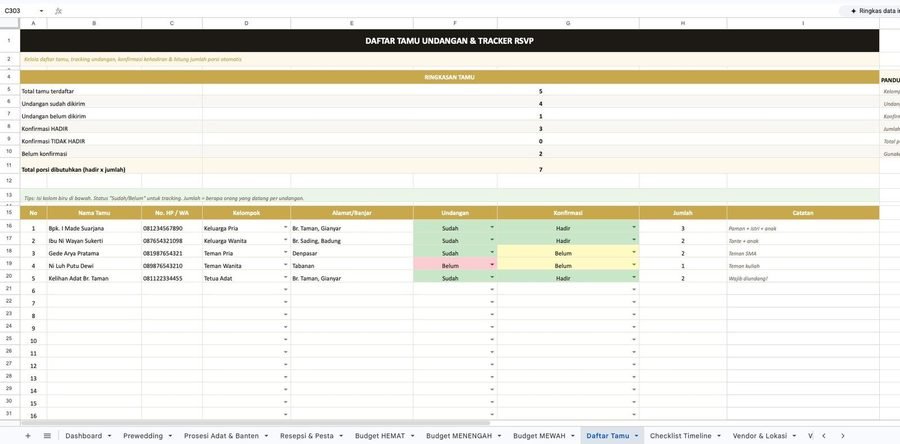Select the Denpasar address cell
The image size is (900, 444).
coord(352,253)
